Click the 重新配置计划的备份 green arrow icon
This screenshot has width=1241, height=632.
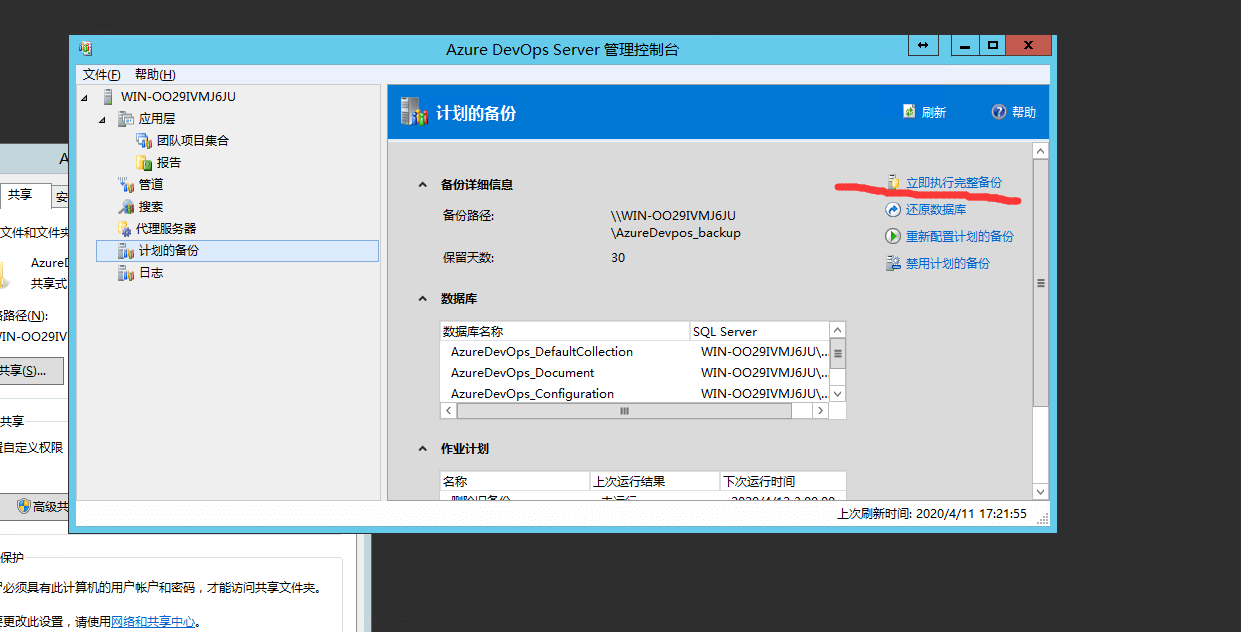click(x=893, y=237)
